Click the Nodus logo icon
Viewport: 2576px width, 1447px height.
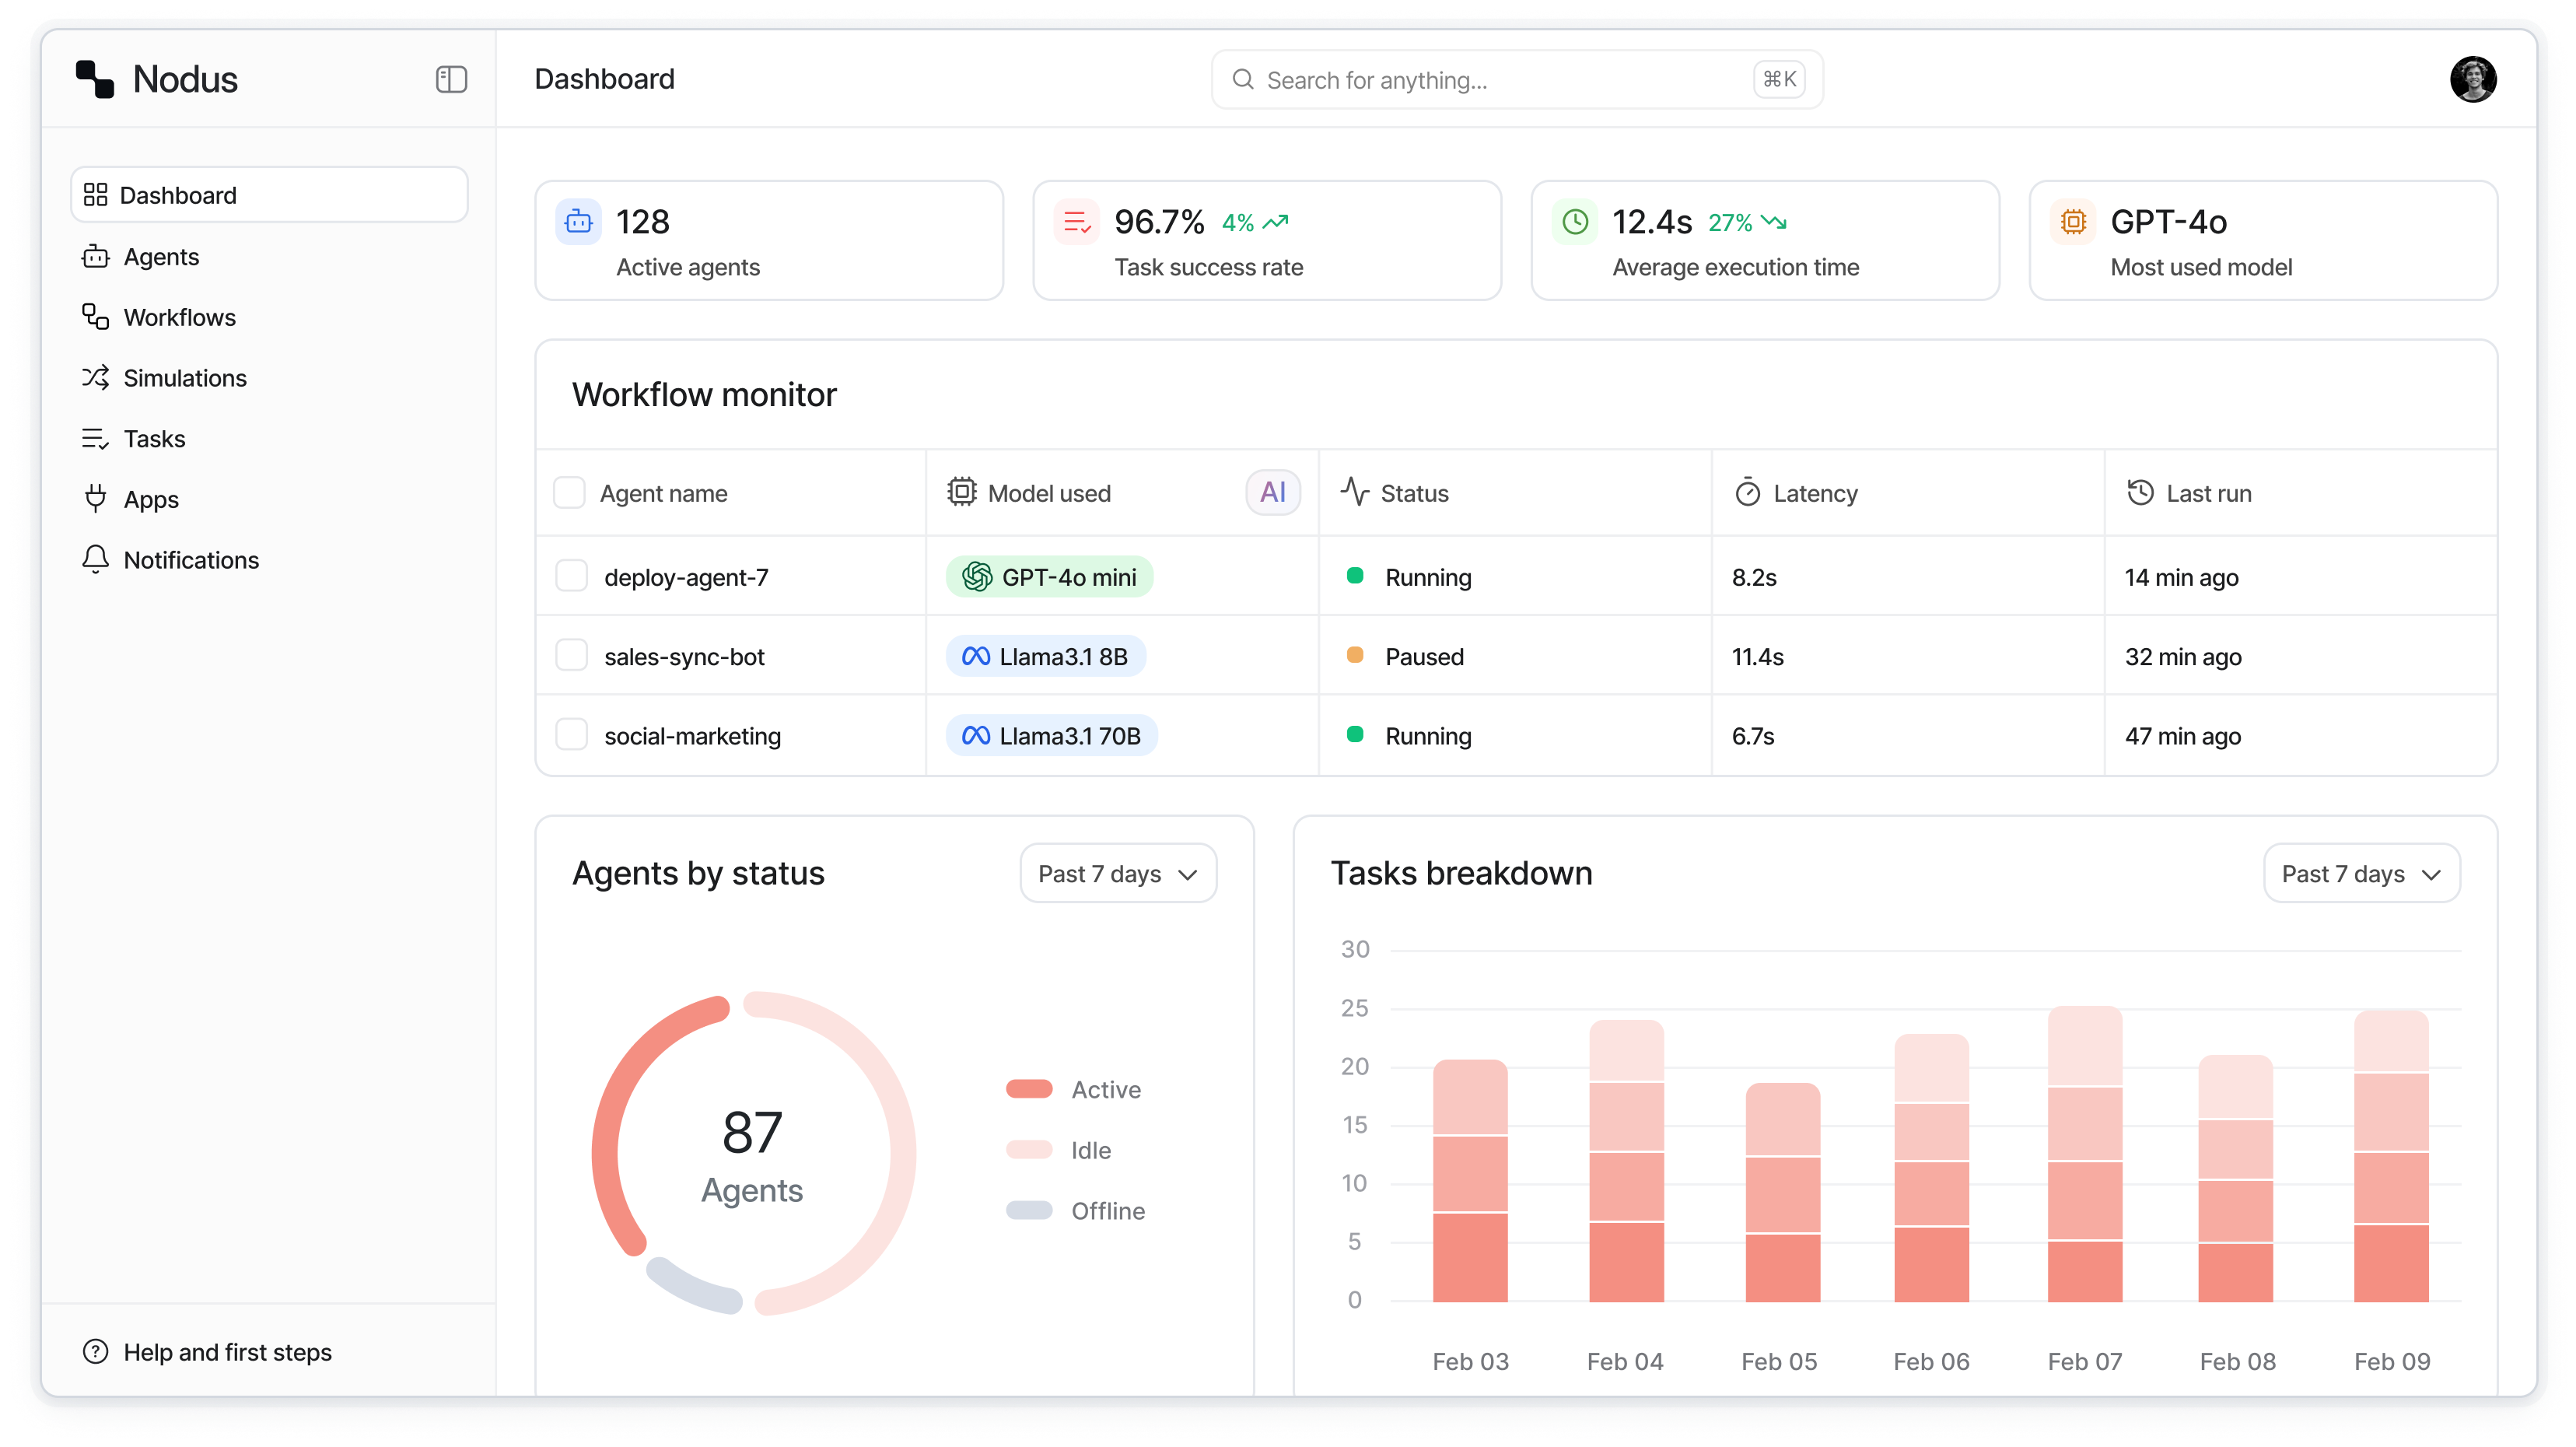96,79
